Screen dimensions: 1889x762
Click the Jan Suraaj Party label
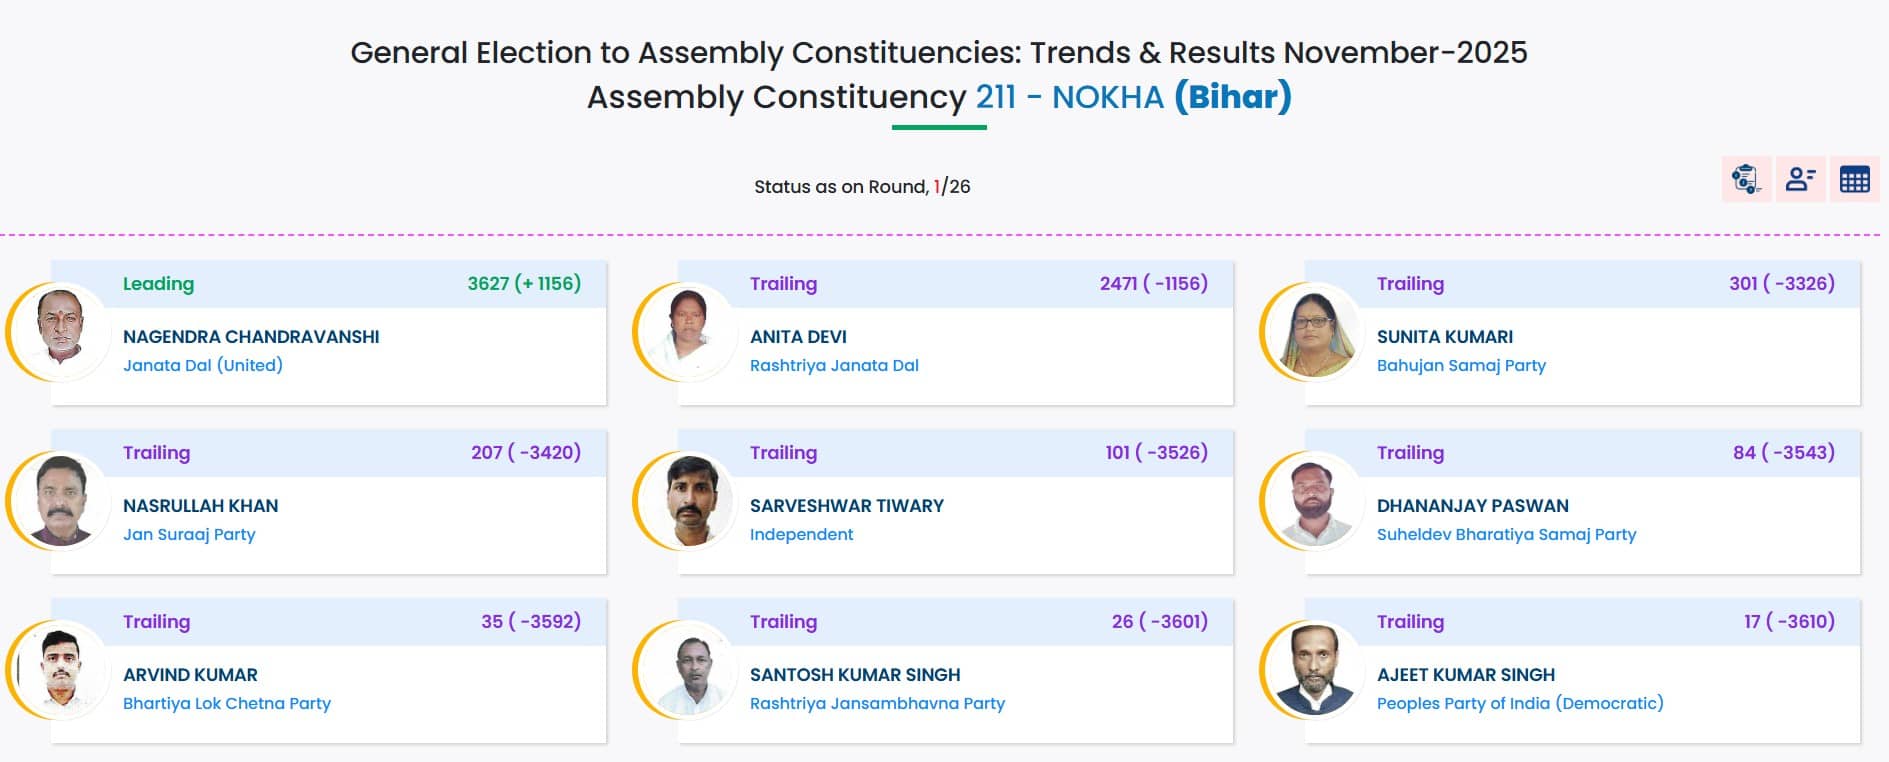pos(189,534)
